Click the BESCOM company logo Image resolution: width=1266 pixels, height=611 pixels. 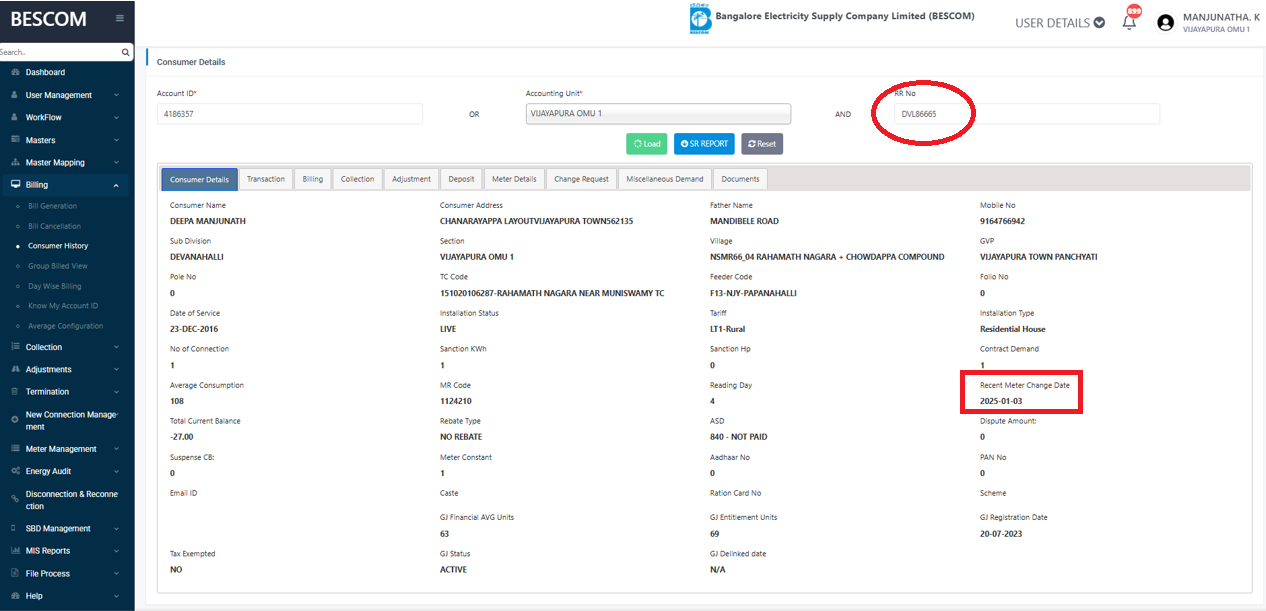[x=699, y=20]
